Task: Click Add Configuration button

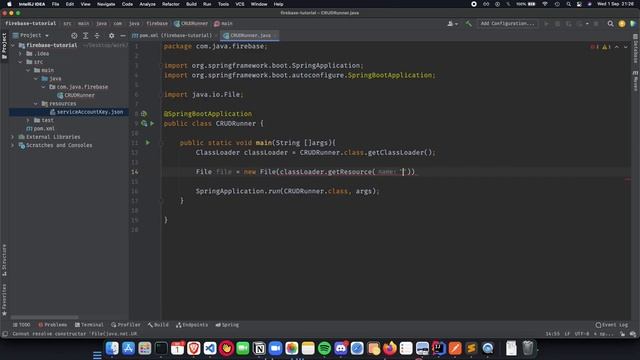Action: [x=507, y=24]
